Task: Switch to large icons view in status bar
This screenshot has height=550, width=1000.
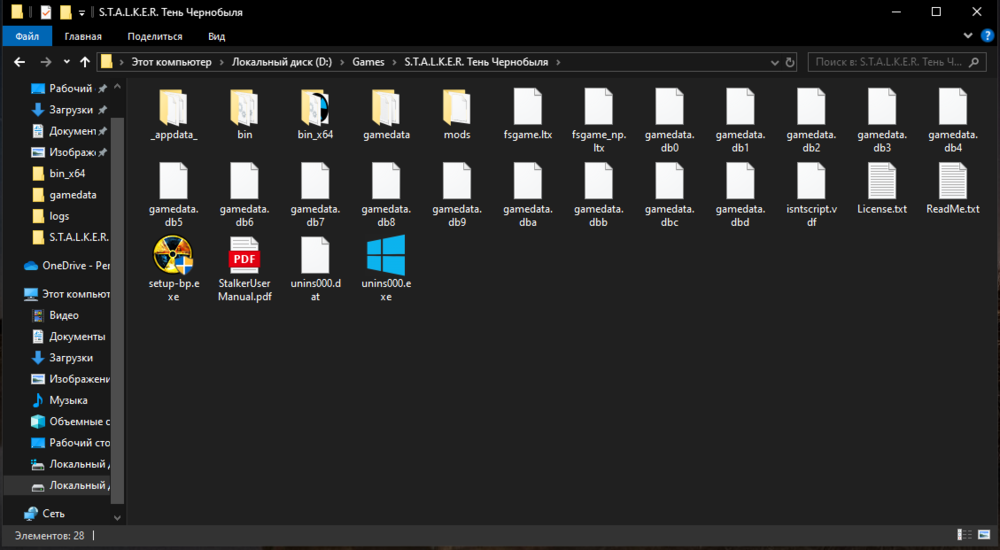Action: (x=984, y=535)
